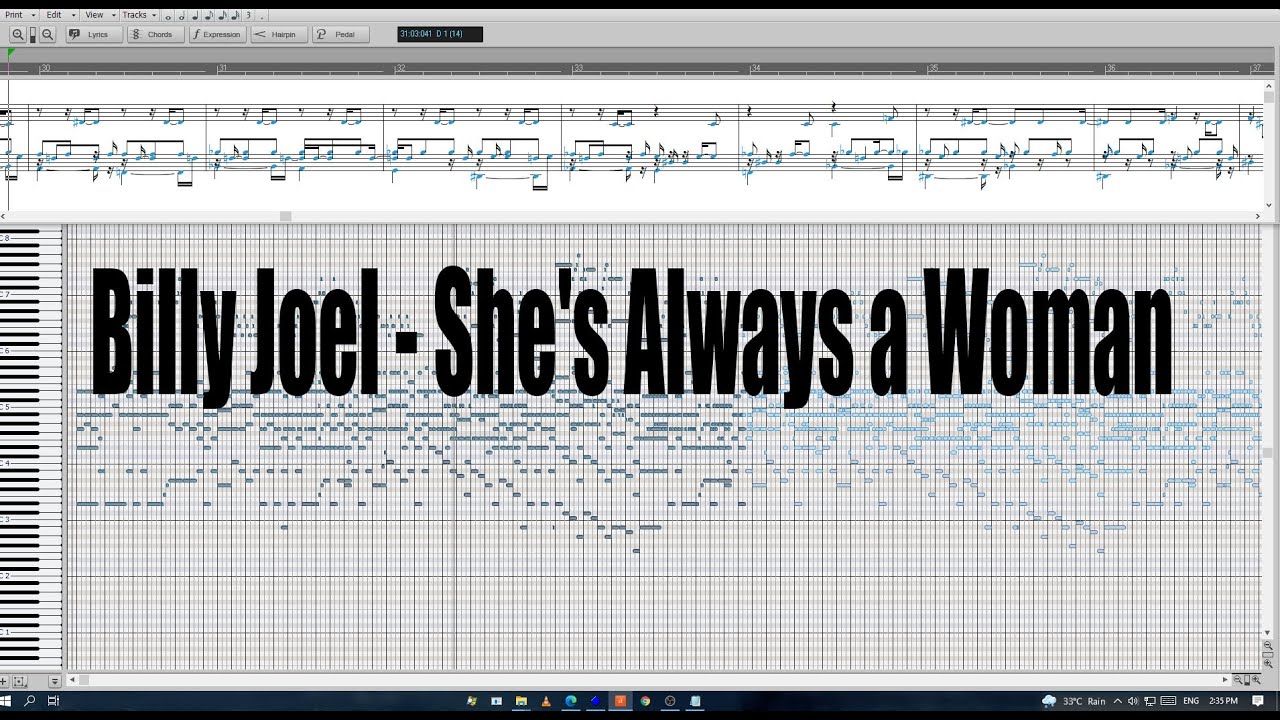This screenshot has width=1280, height=720.
Task: Open the notifications action center
Action: pyautogui.click(x=1258, y=701)
